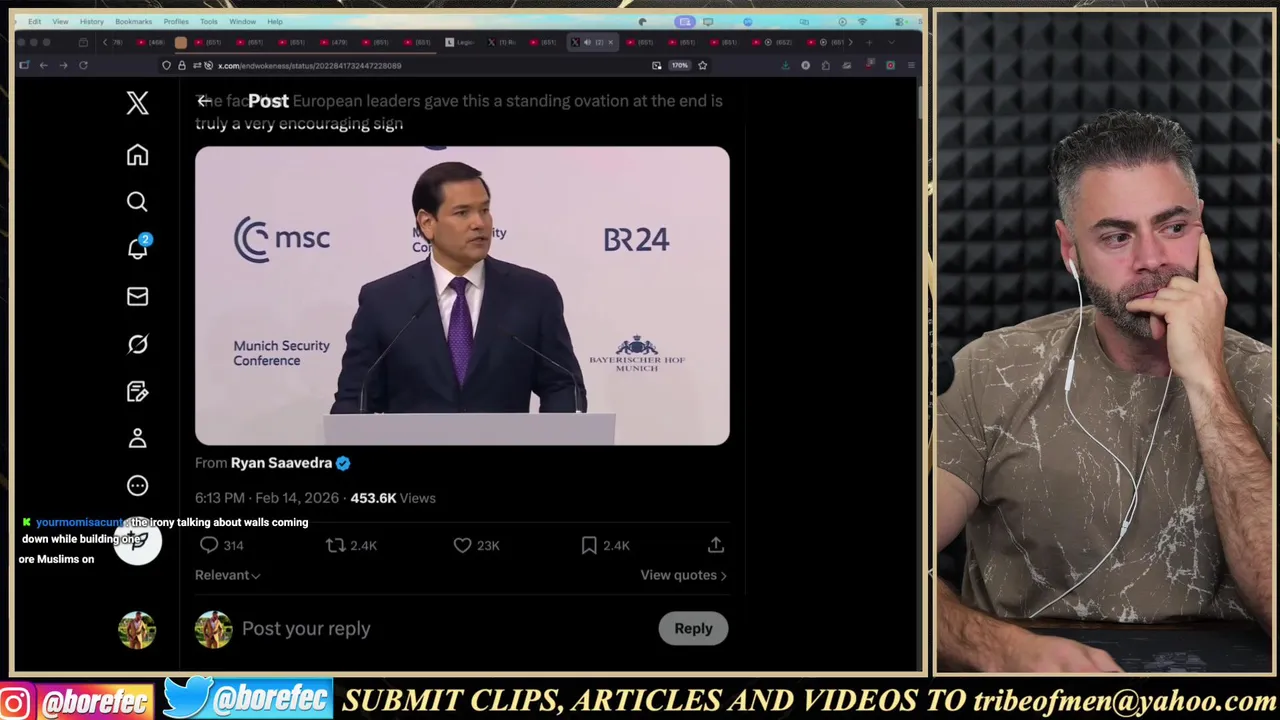Image resolution: width=1280 pixels, height=720 pixels.
Task: Play the Munich Security Conference video
Action: (462, 296)
